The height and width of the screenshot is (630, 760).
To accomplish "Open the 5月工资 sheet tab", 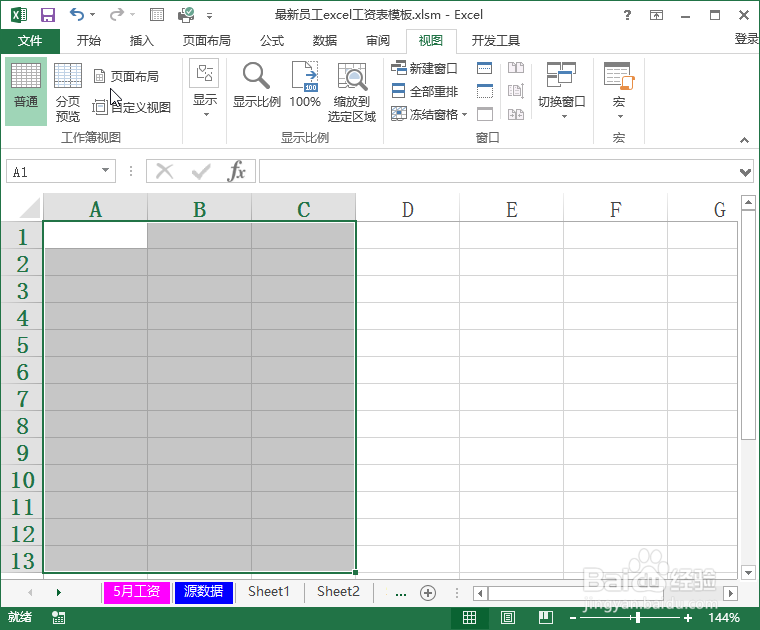I will 136,592.
